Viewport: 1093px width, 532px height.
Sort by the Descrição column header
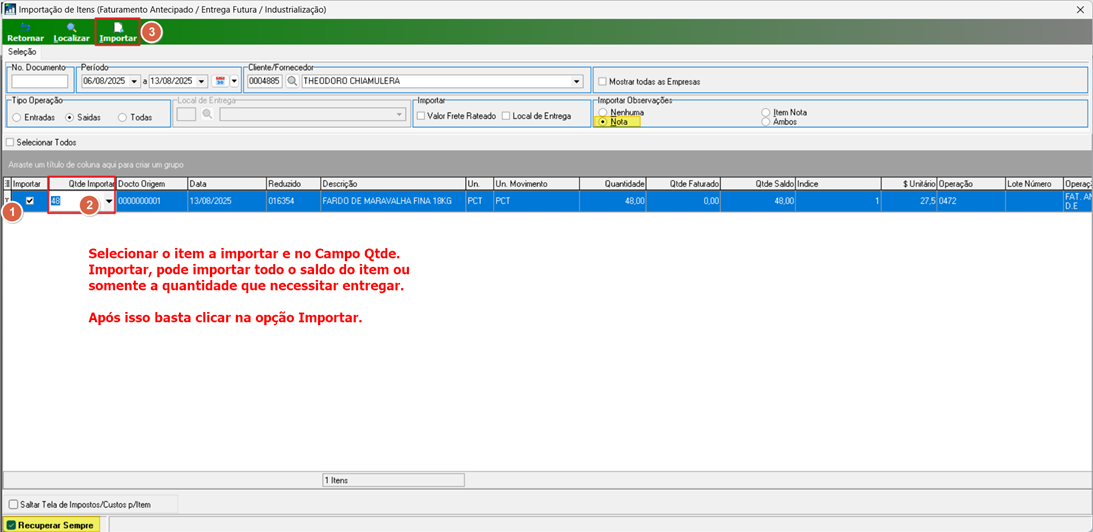coord(392,183)
